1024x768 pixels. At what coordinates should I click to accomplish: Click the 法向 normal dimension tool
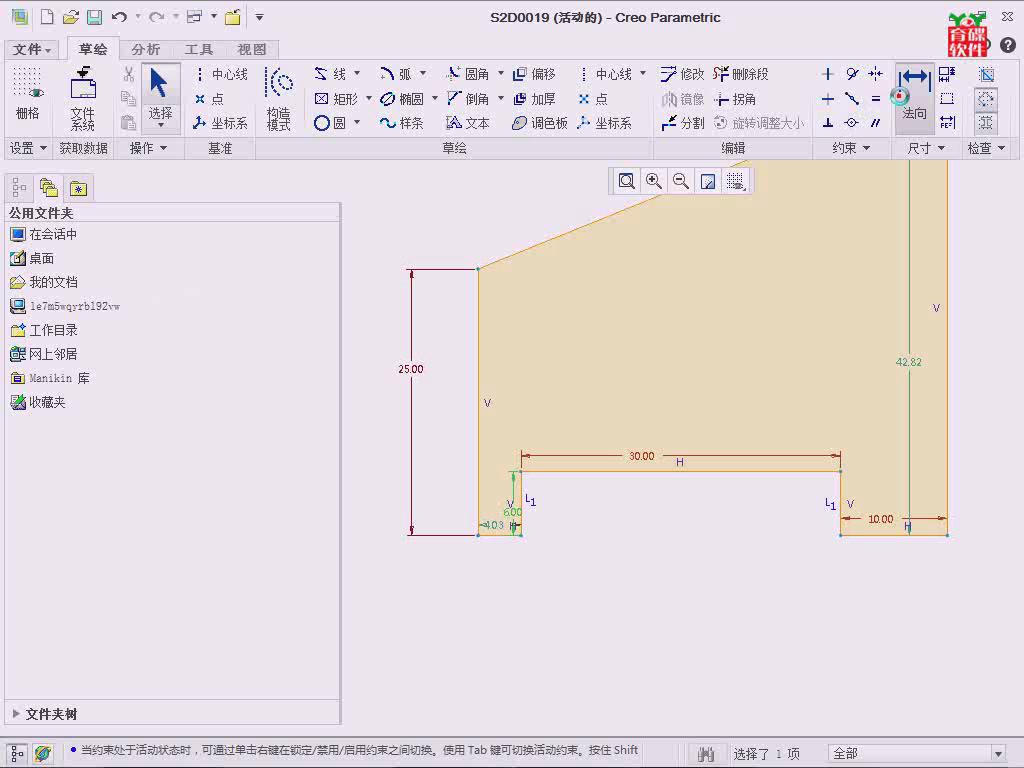click(914, 97)
